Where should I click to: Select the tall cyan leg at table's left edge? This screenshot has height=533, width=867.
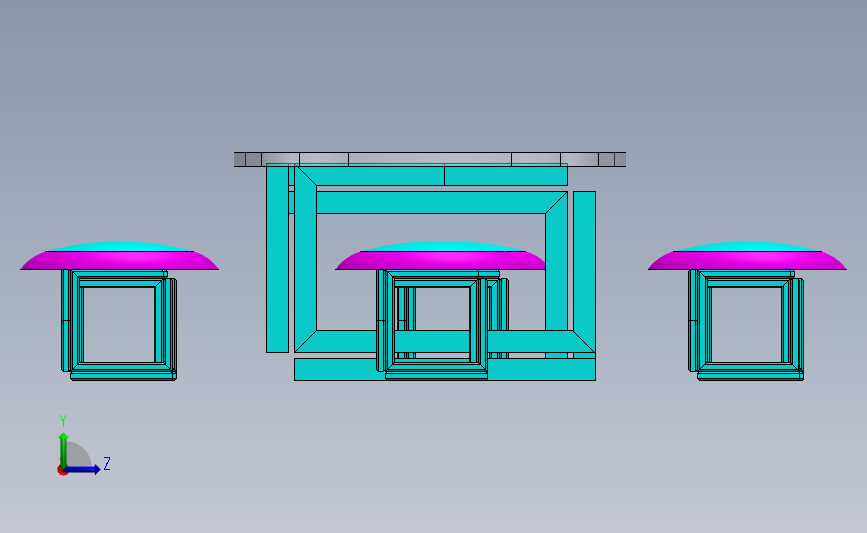(277, 258)
